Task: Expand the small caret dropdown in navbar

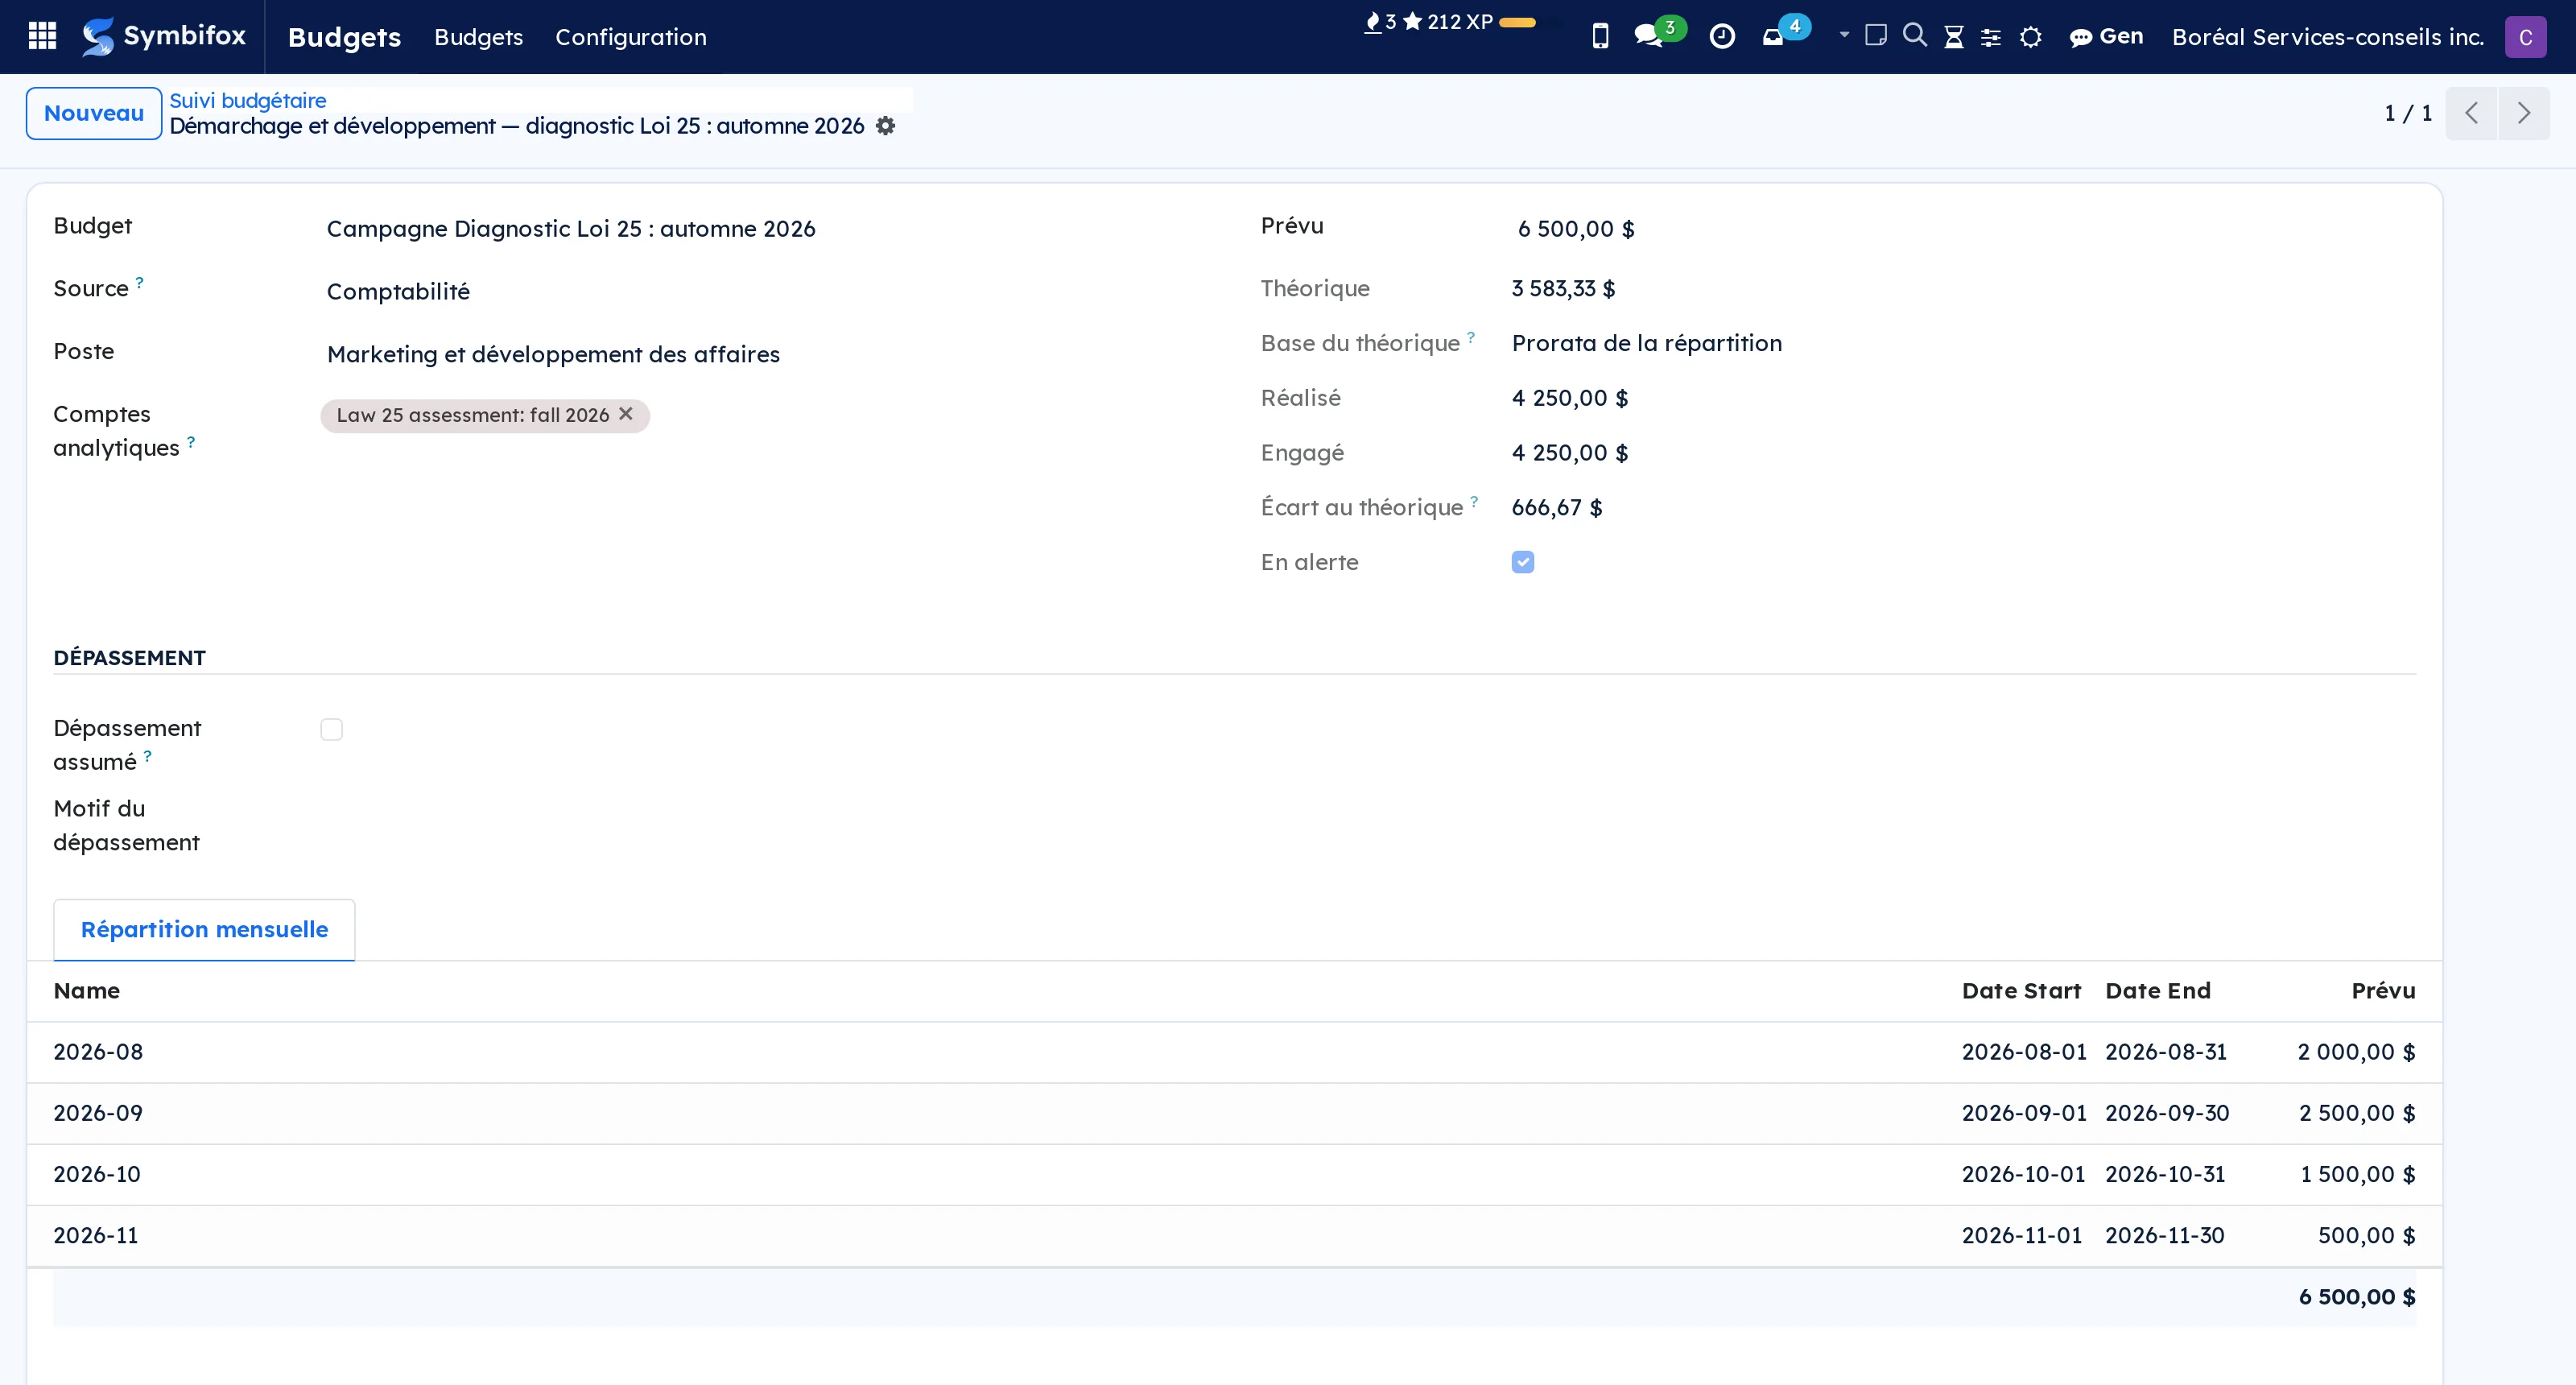Action: [x=1844, y=35]
